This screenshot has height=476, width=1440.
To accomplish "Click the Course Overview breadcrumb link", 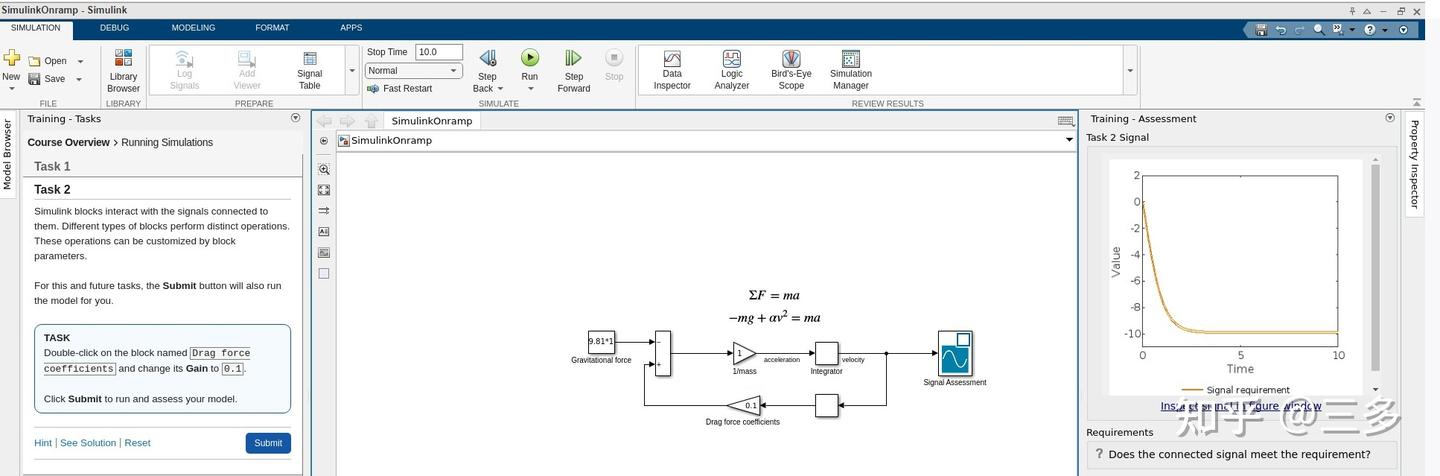I will coord(68,142).
